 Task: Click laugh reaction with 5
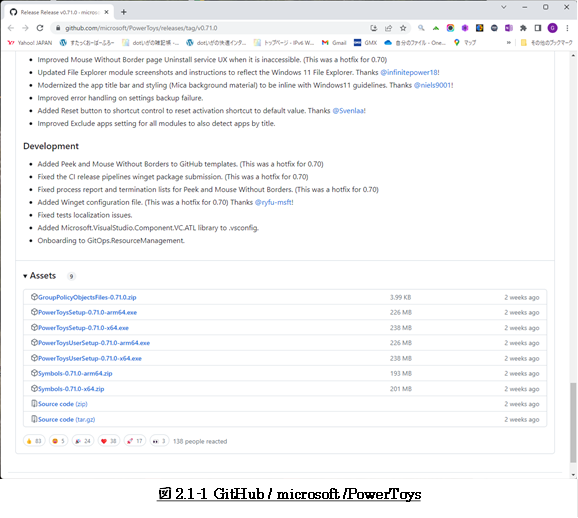click(x=59, y=441)
